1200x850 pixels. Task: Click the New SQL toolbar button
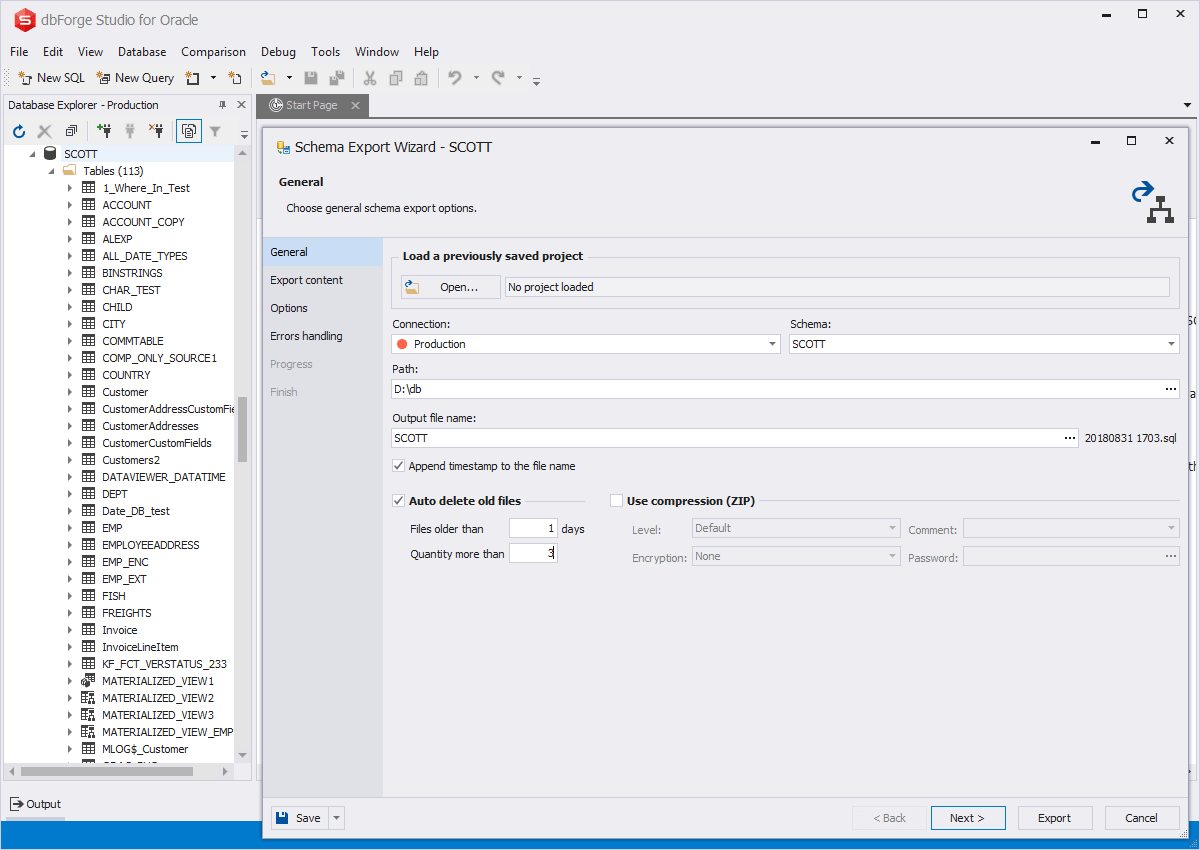coord(52,78)
